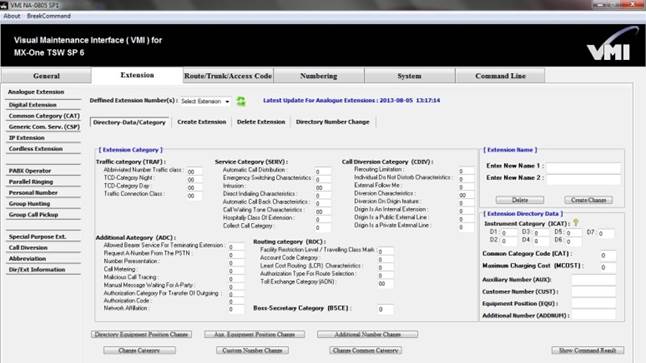Click the green refresh extensions icon
The image size is (646, 363).
click(x=241, y=101)
